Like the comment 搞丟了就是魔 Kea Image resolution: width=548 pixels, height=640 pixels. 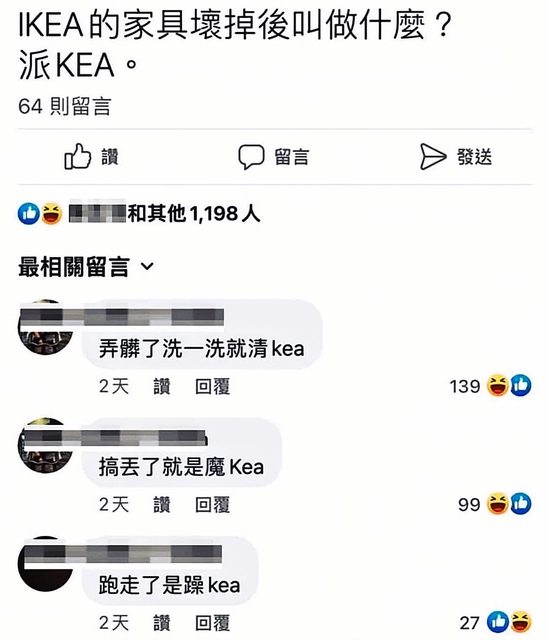[162, 504]
